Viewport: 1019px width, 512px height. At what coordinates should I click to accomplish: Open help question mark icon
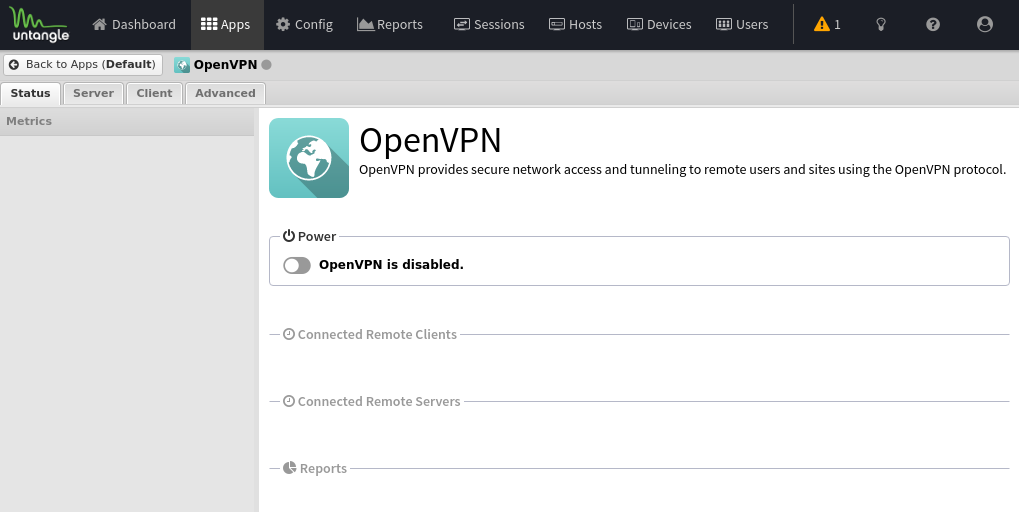(x=933, y=25)
